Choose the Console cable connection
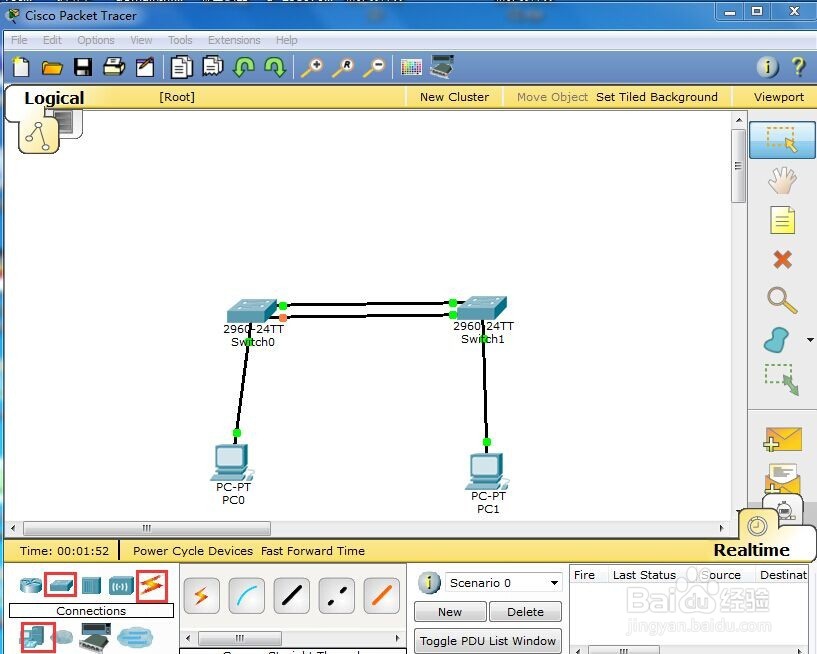 [246, 595]
